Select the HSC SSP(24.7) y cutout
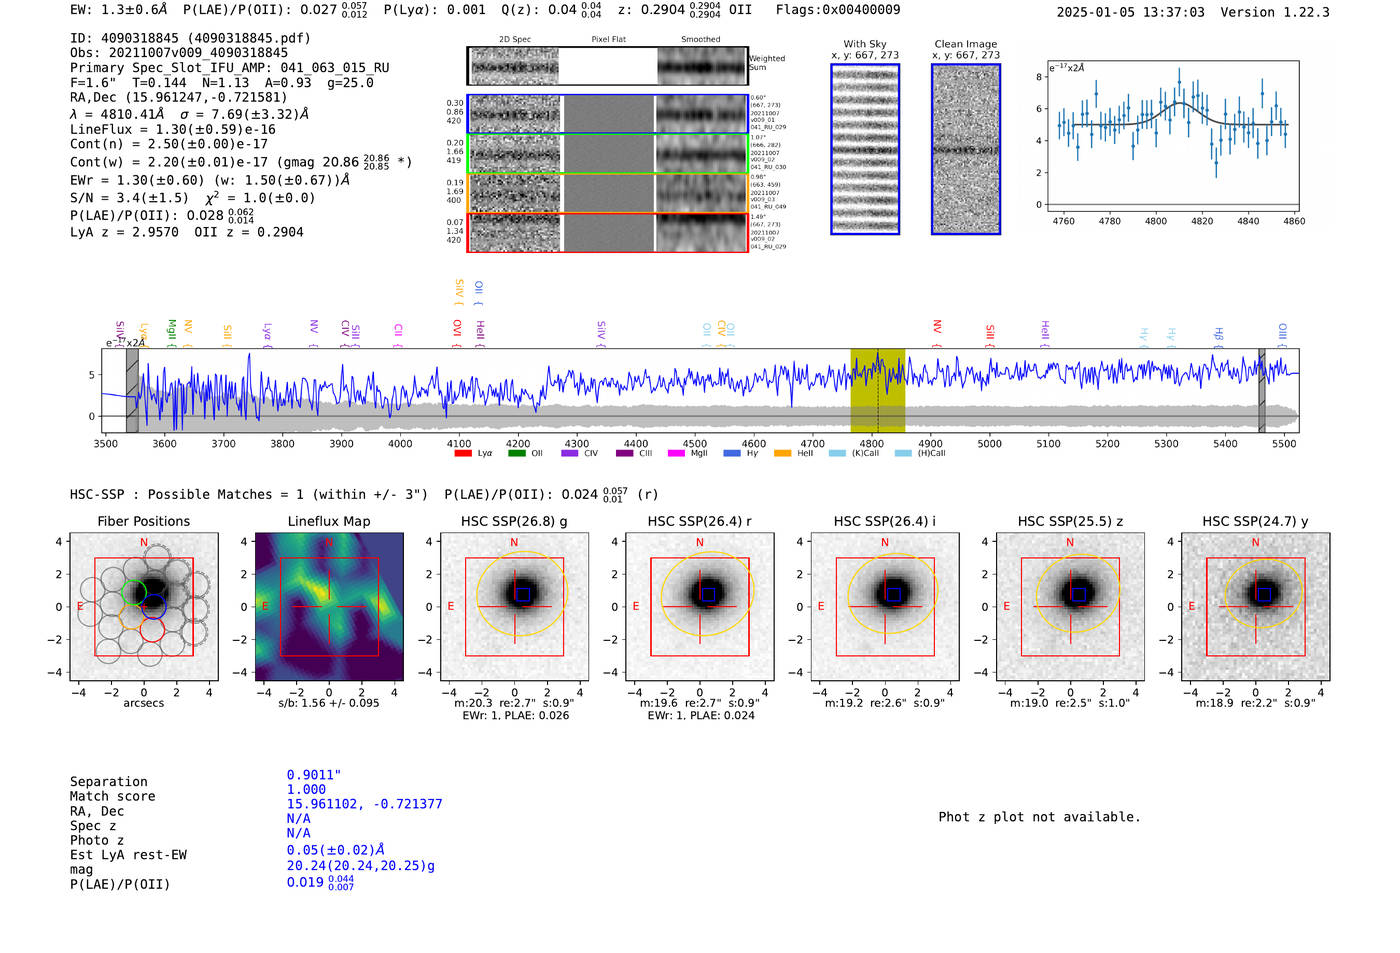 (x=1256, y=607)
